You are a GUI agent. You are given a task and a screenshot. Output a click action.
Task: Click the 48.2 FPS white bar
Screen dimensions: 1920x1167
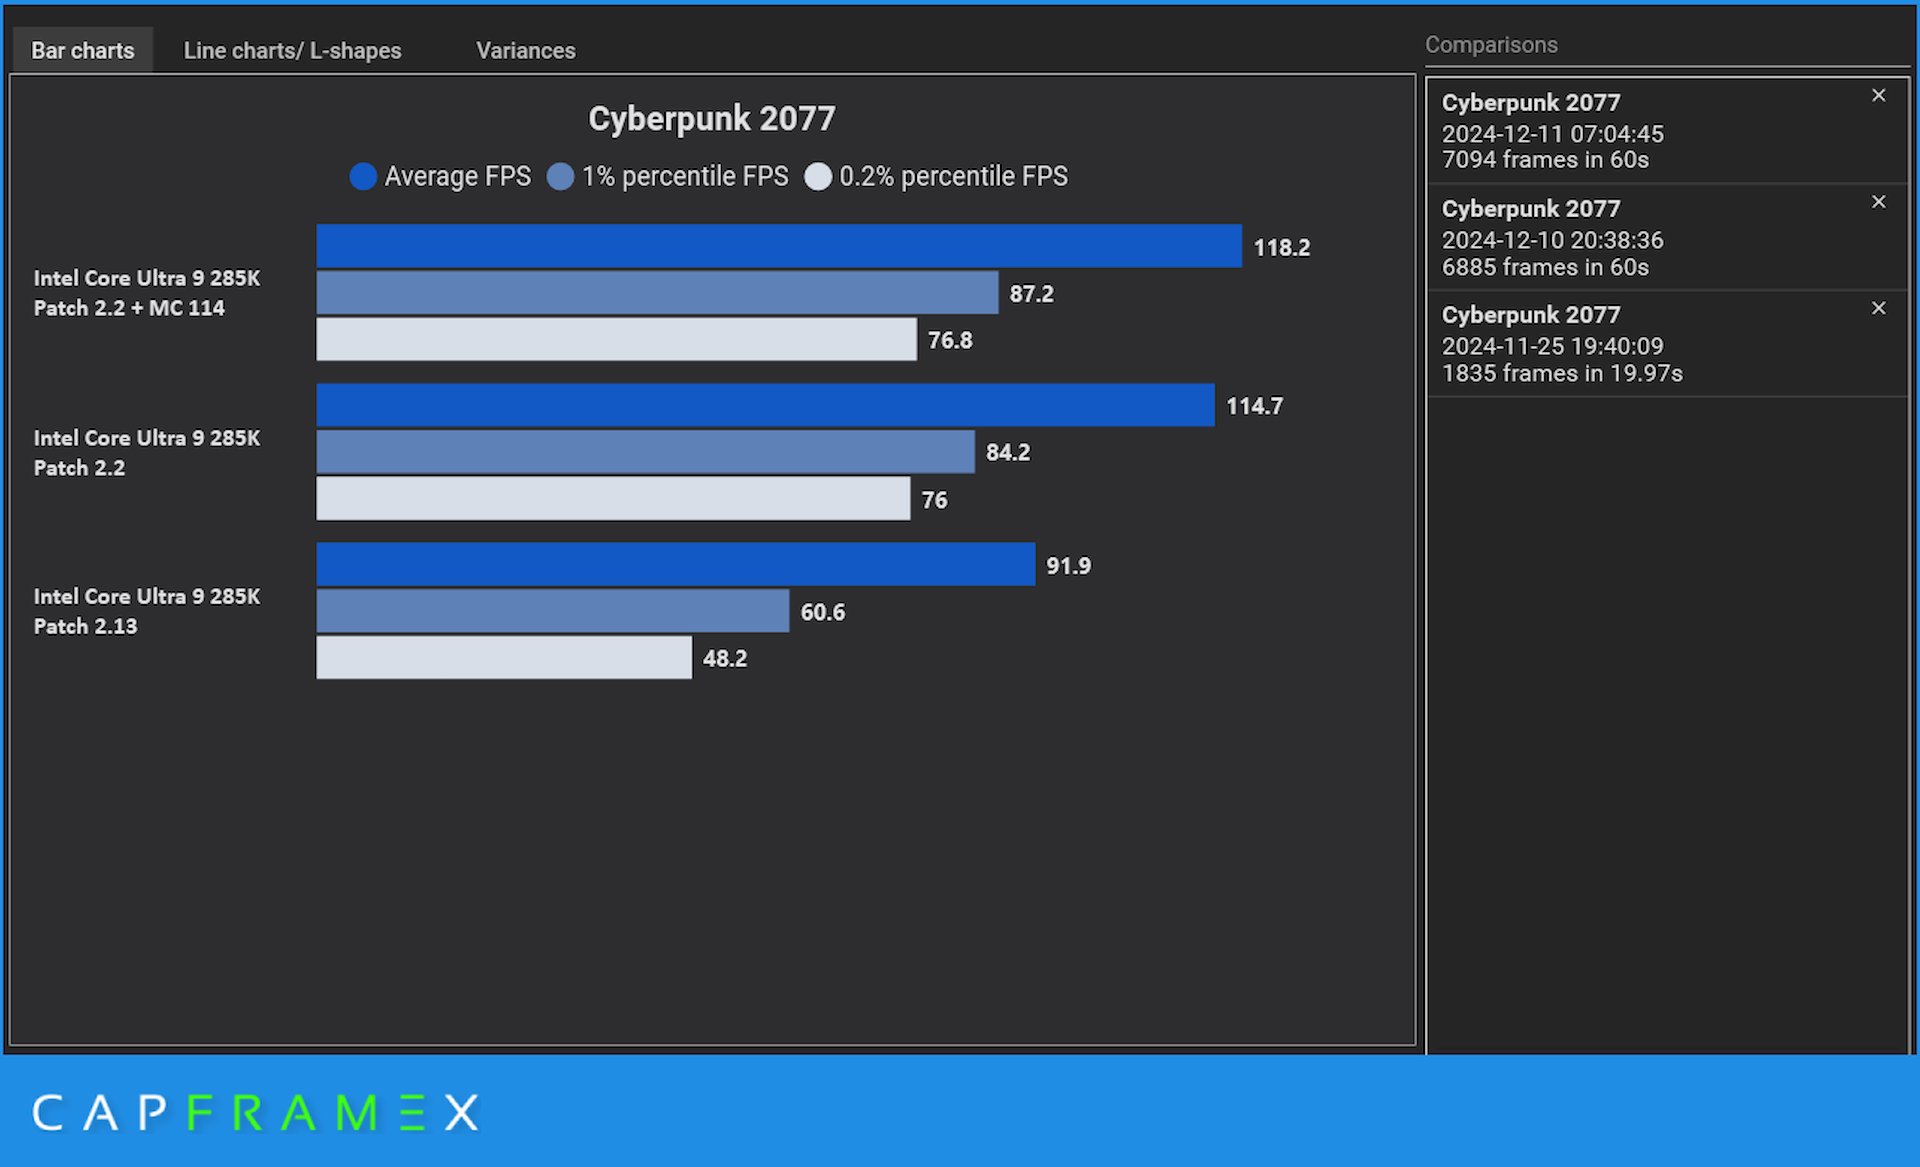pyautogui.click(x=503, y=658)
